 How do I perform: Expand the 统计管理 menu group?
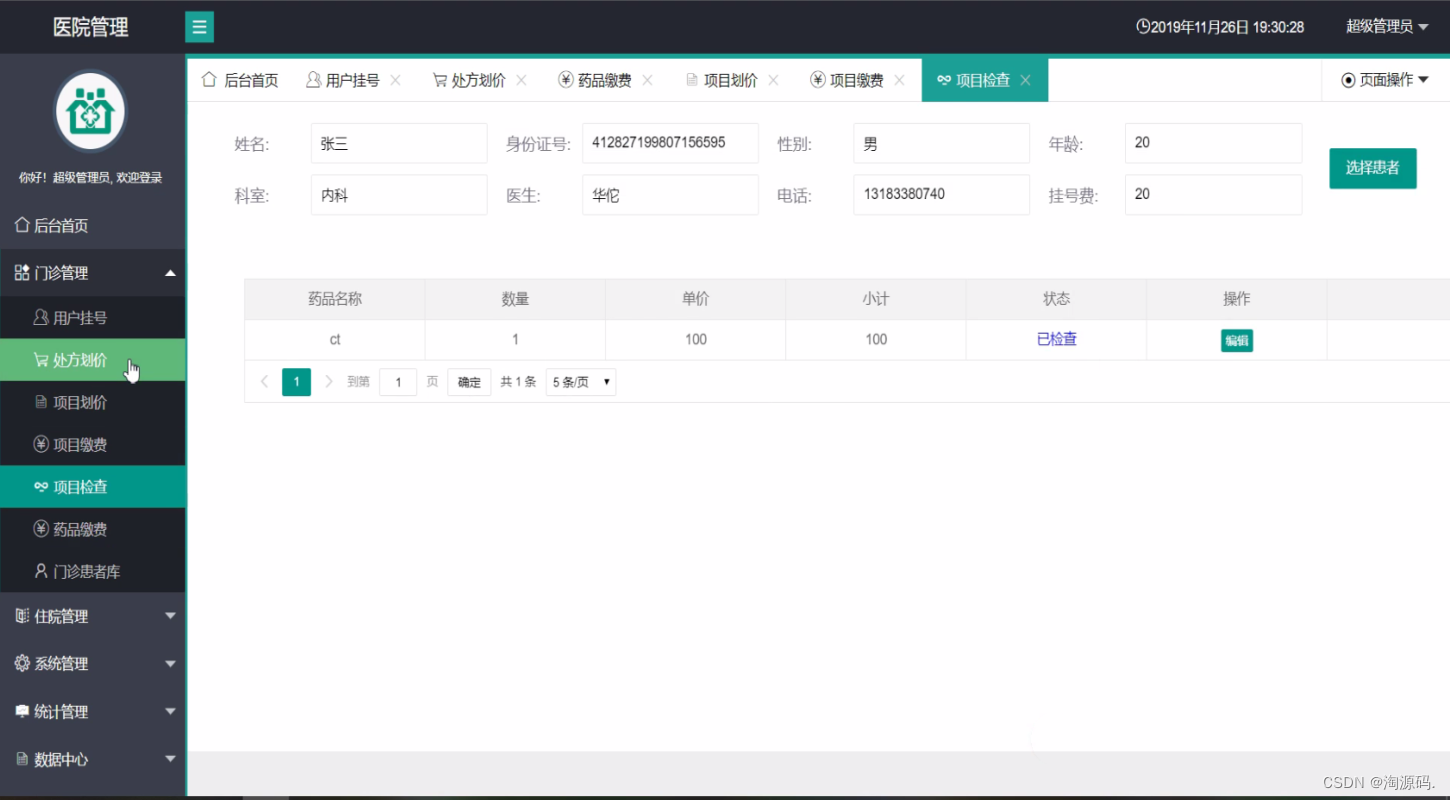pos(92,711)
